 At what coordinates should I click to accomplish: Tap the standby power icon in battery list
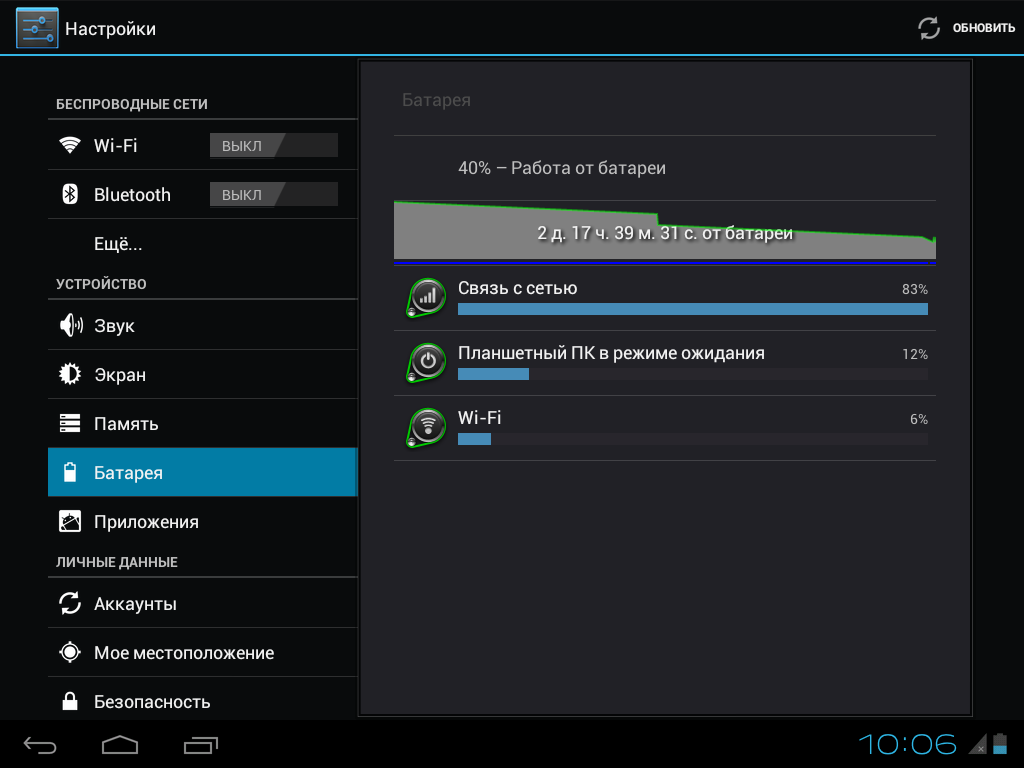(x=426, y=362)
